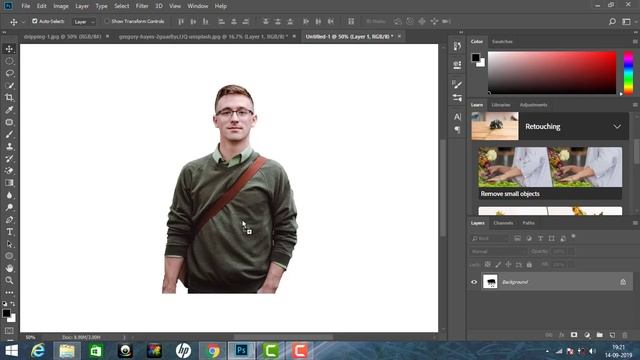Screen dimensions: 640x360
Task: Select the Path Selection tool
Action: 9,244
